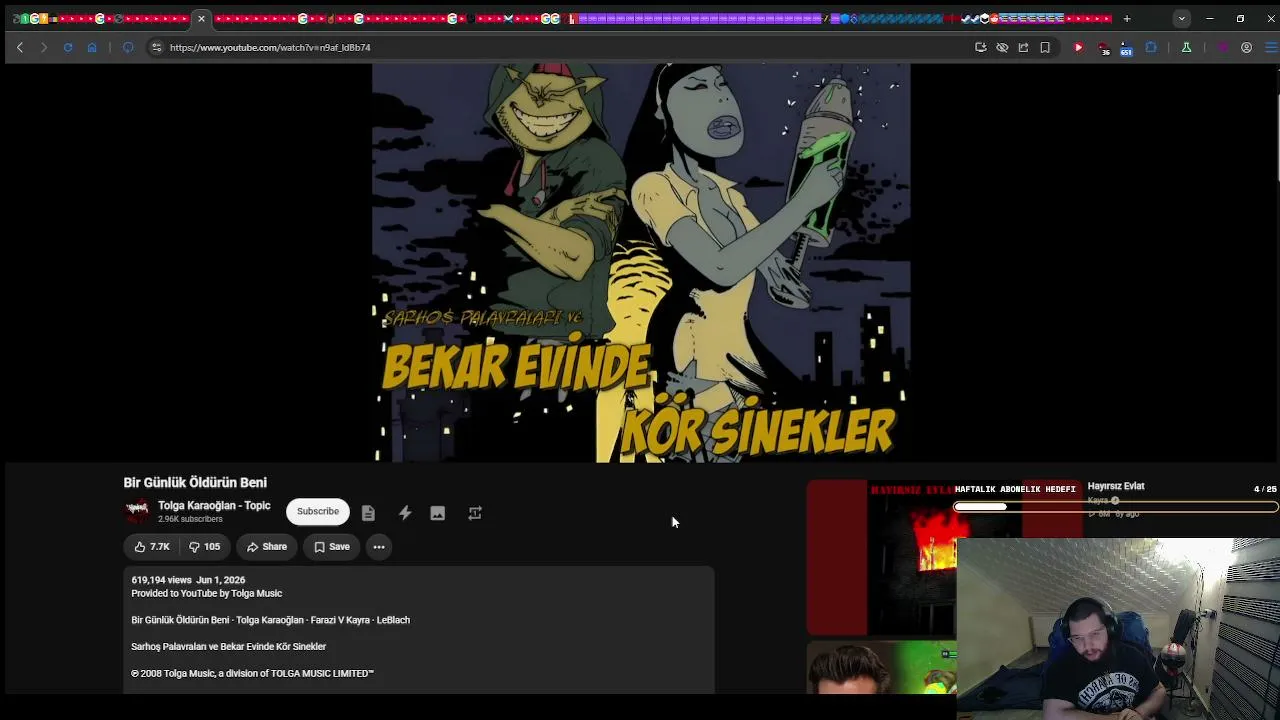Click the share page icon in address bar
Screen dimensions: 1280x720
pyautogui.click(x=1023, y=47)
